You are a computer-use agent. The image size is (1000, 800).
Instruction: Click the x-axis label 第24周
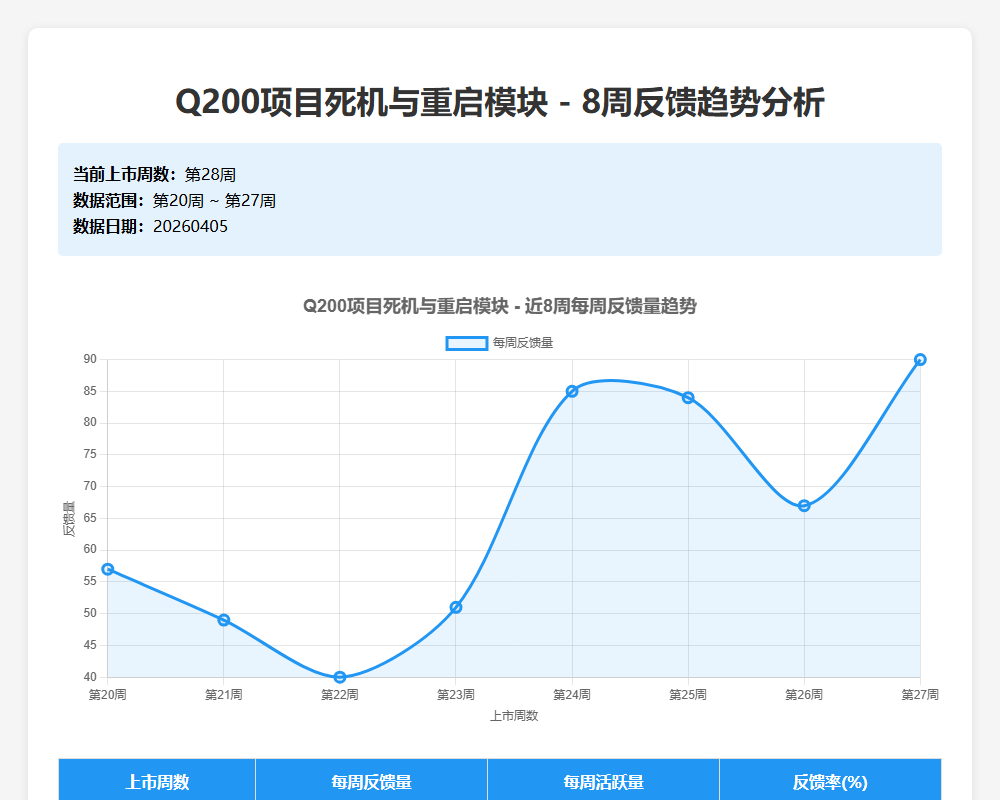(x=572, y=695)
